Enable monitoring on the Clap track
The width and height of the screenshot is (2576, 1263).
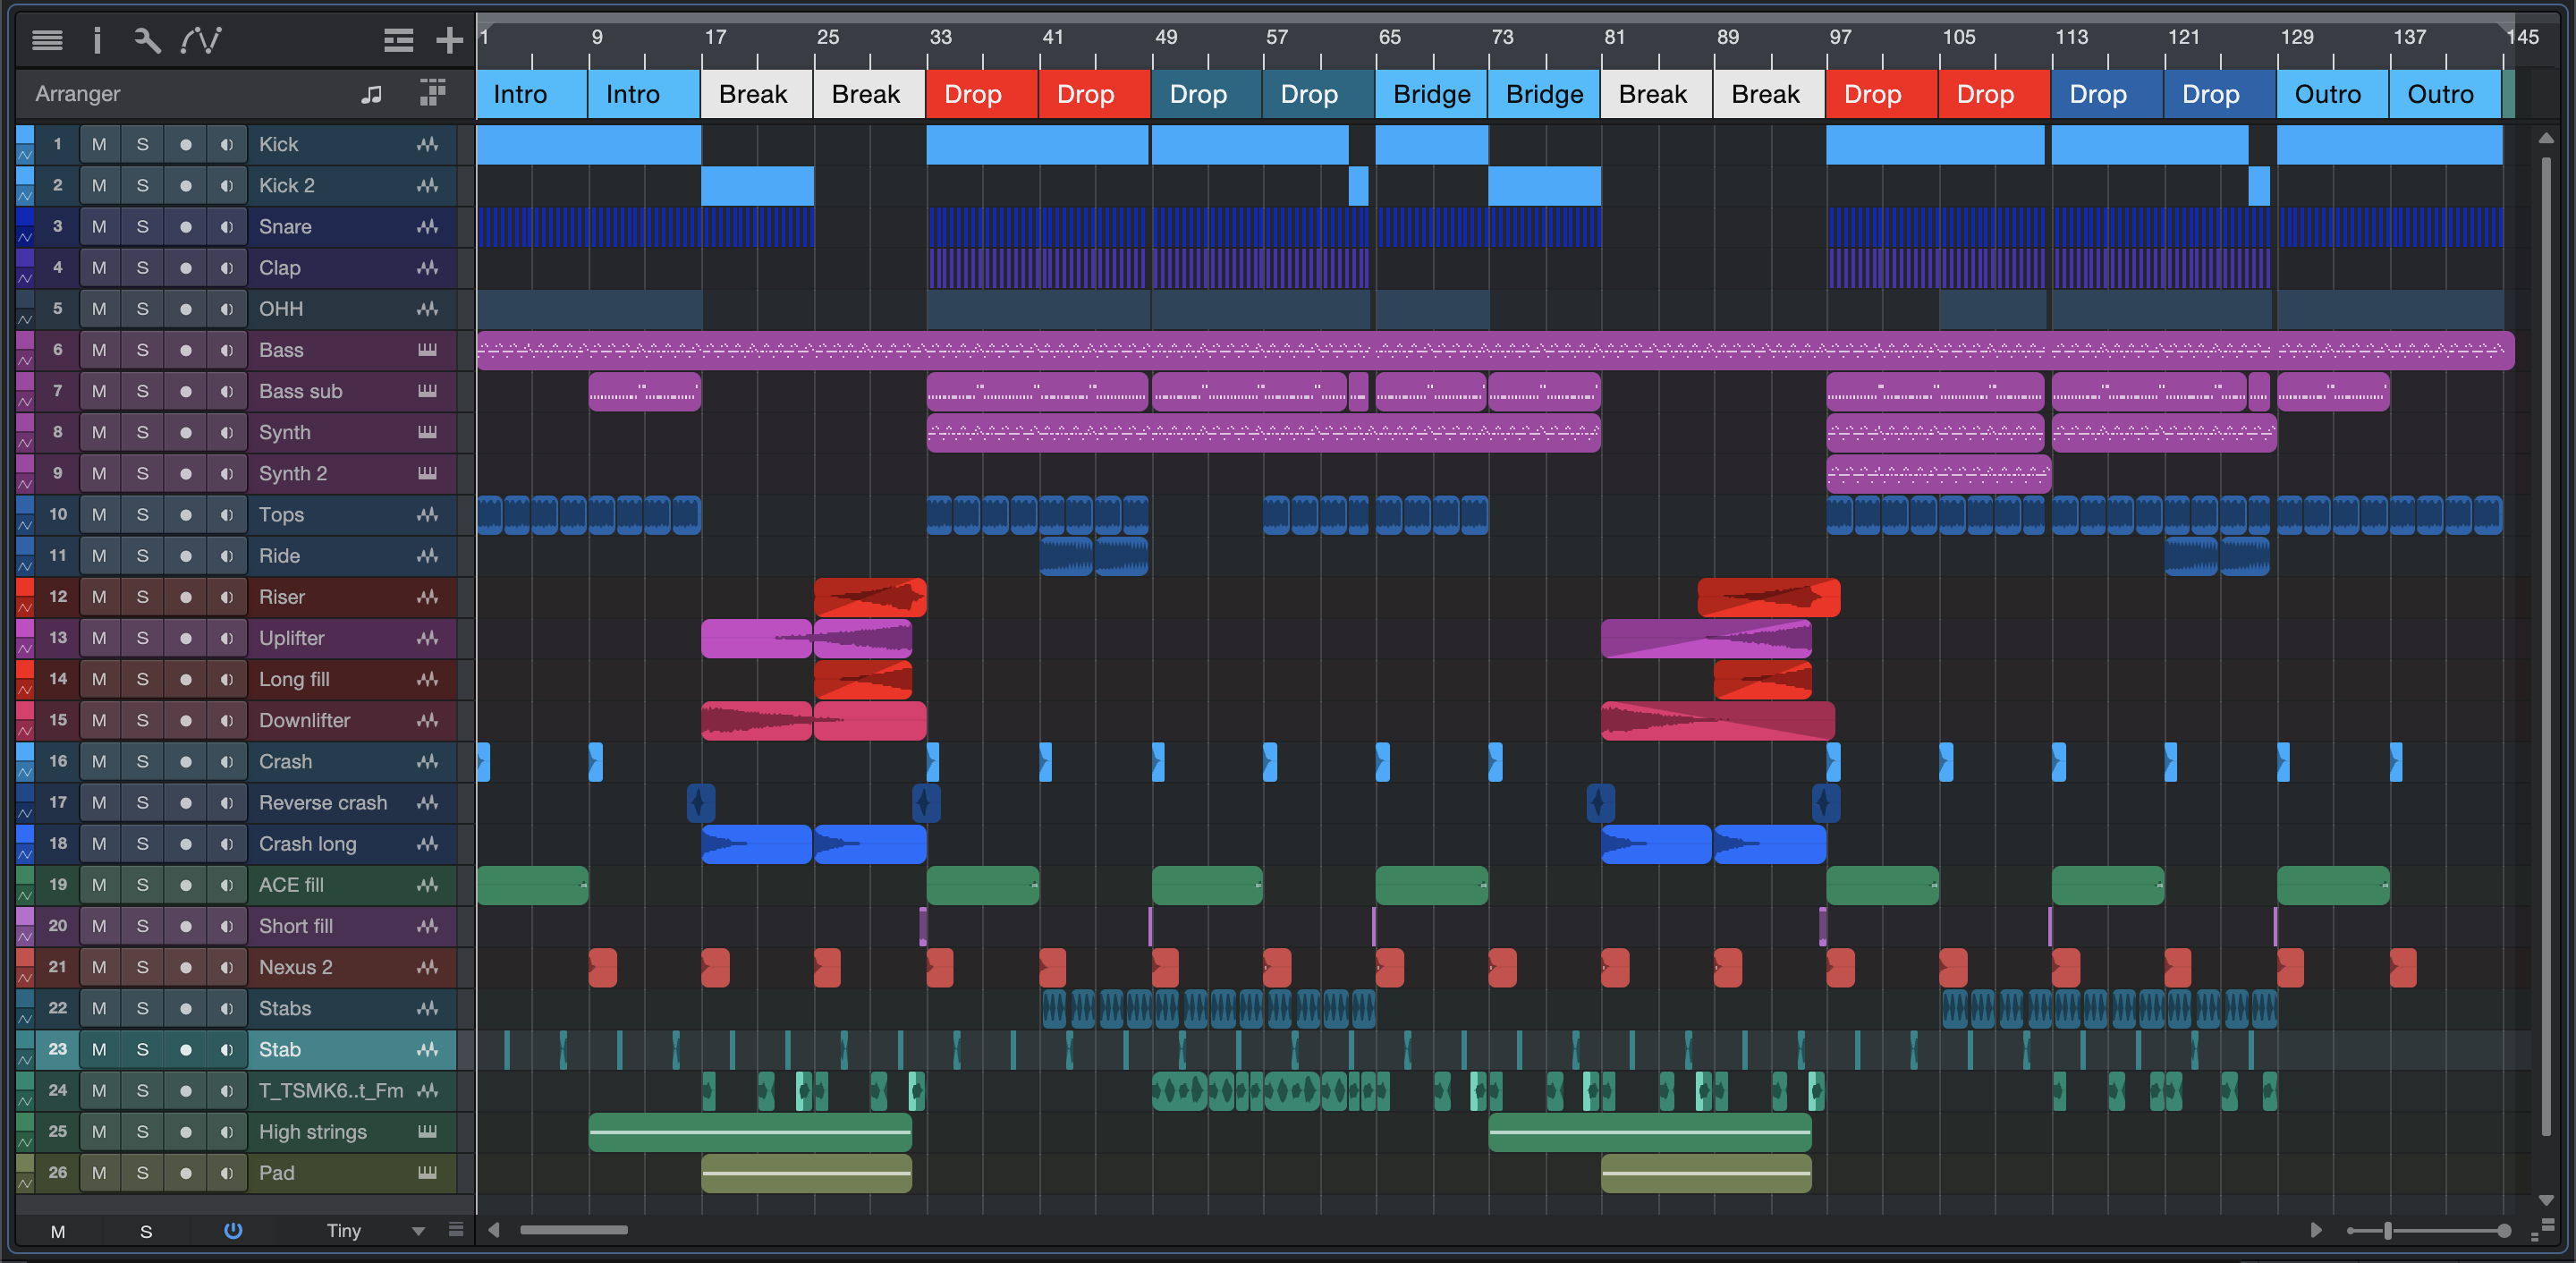tap(227, 268)
